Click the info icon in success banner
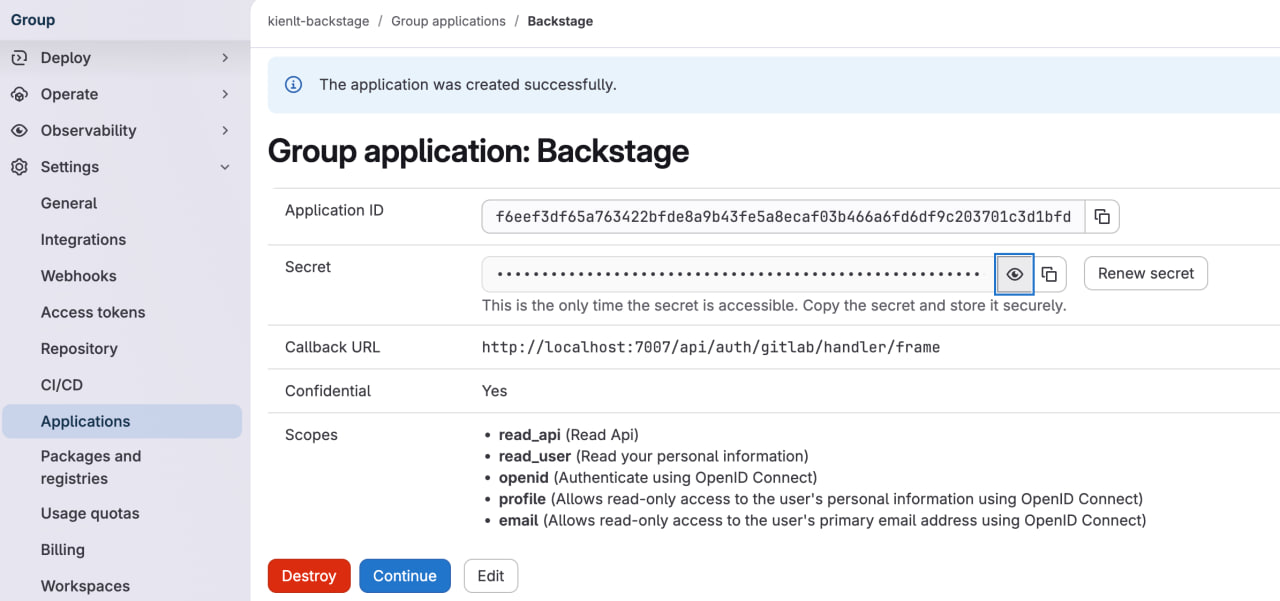Image resolution: width=1280 pixels, height=601 pixels. (294, 85)
